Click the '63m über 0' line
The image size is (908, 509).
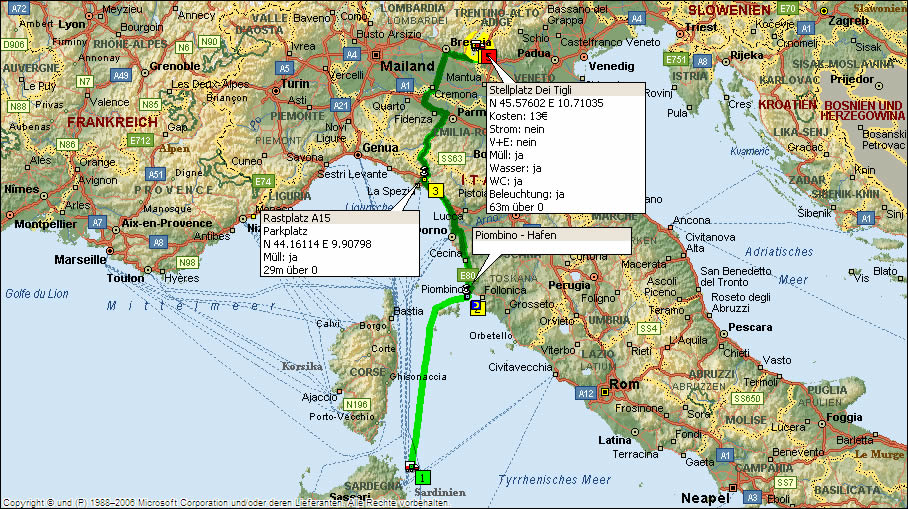(516, 207)
